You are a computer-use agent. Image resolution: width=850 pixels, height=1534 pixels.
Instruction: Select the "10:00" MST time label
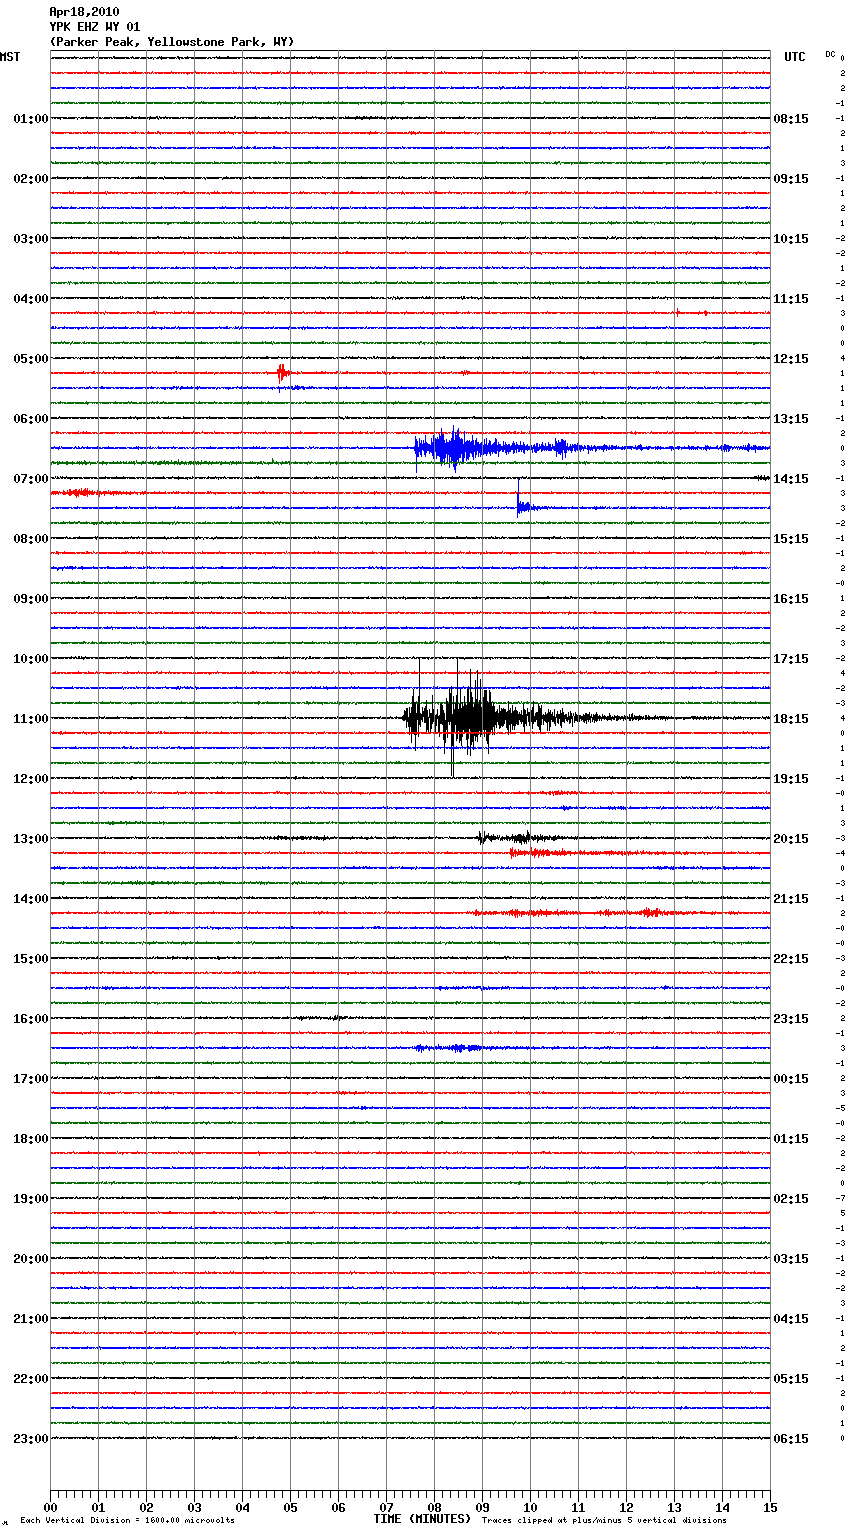point(31,659)
